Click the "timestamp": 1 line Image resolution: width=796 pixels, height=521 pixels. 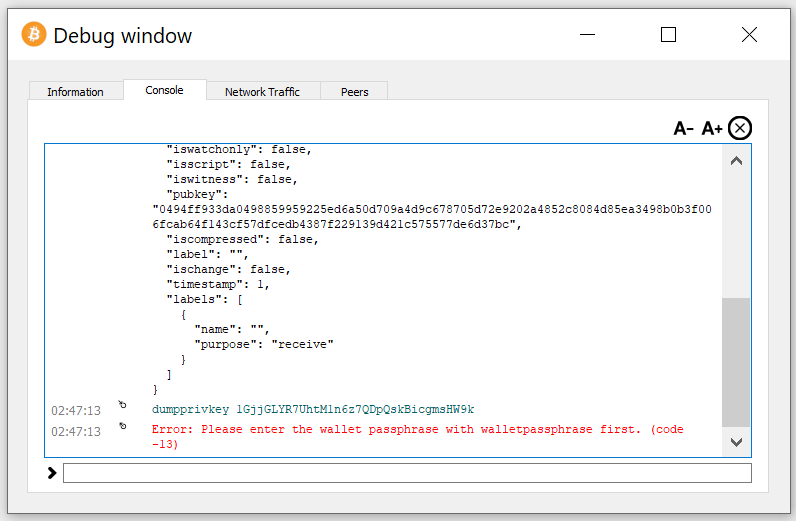click(218, 284)
